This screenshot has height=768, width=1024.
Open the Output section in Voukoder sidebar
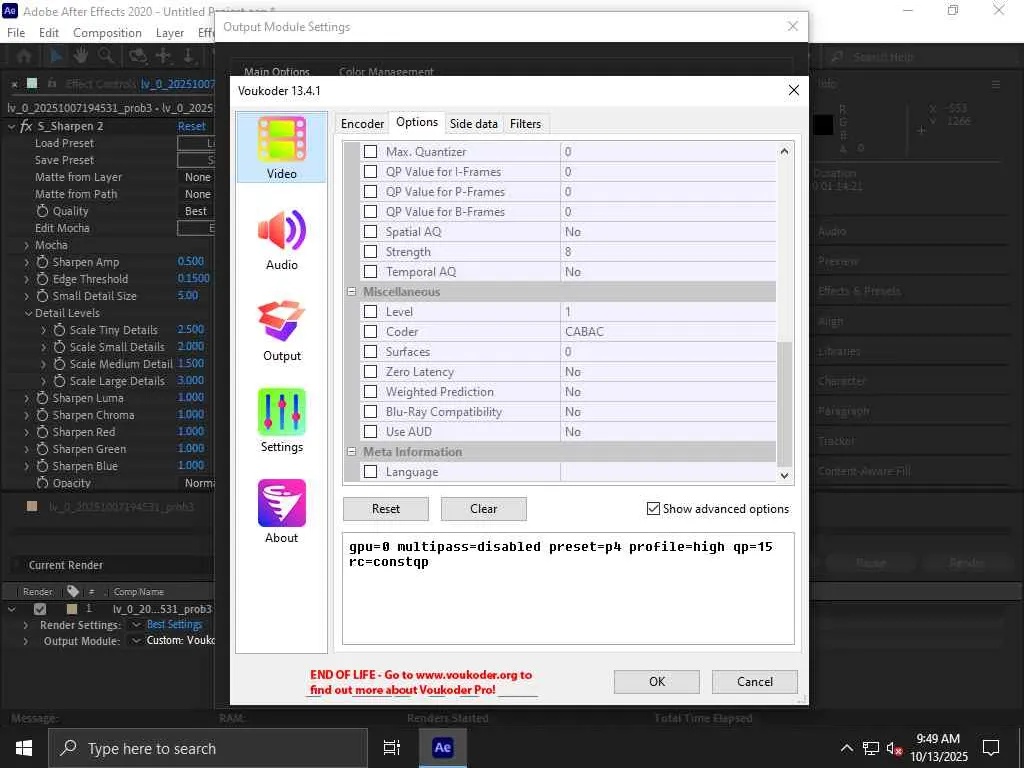click(x=281, y=330)
